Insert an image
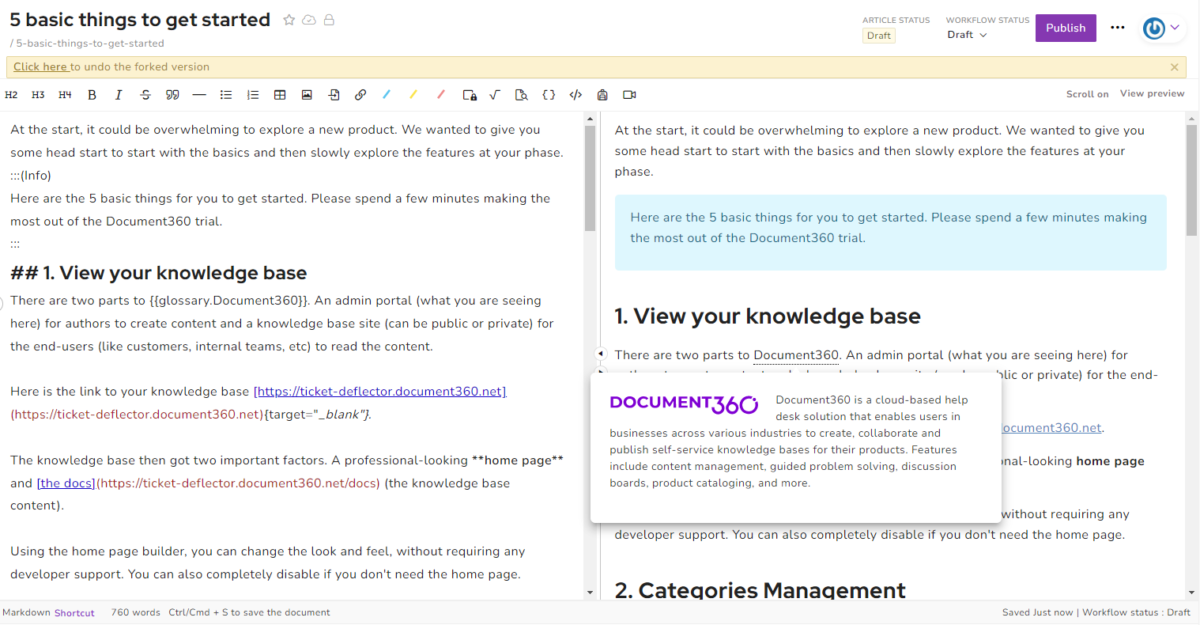The height and width of the screenshot is (625, 1200). [307, 94]
